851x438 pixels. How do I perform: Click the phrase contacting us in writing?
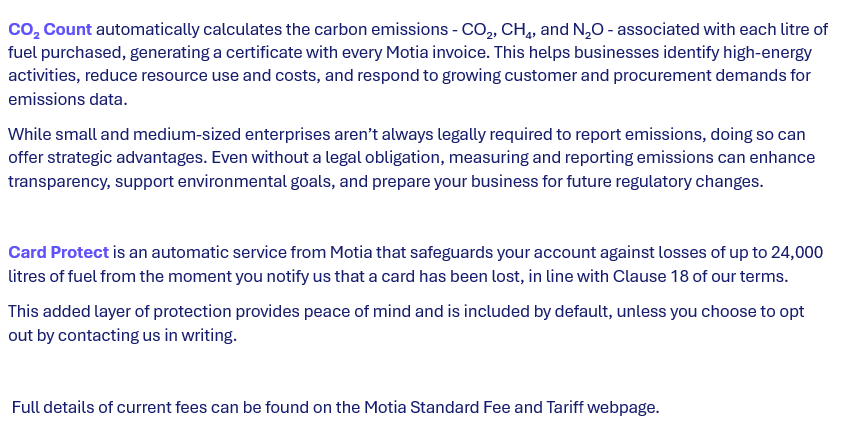point(147,335)
